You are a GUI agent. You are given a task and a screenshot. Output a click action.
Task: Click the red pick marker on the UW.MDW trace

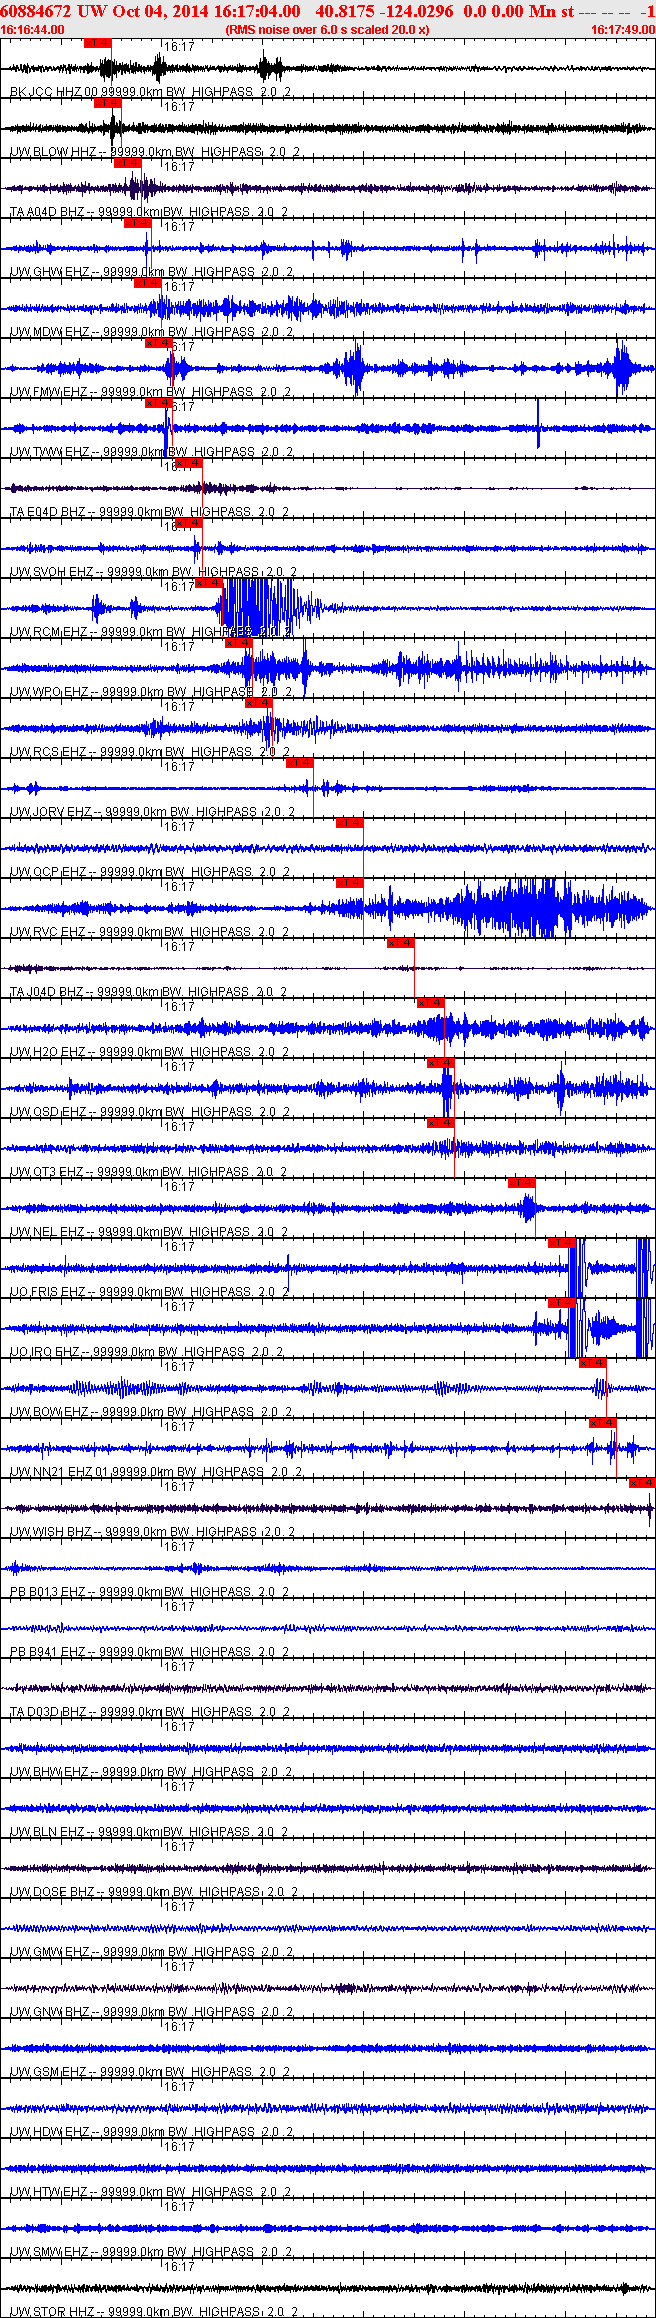[x=147, y=283]
